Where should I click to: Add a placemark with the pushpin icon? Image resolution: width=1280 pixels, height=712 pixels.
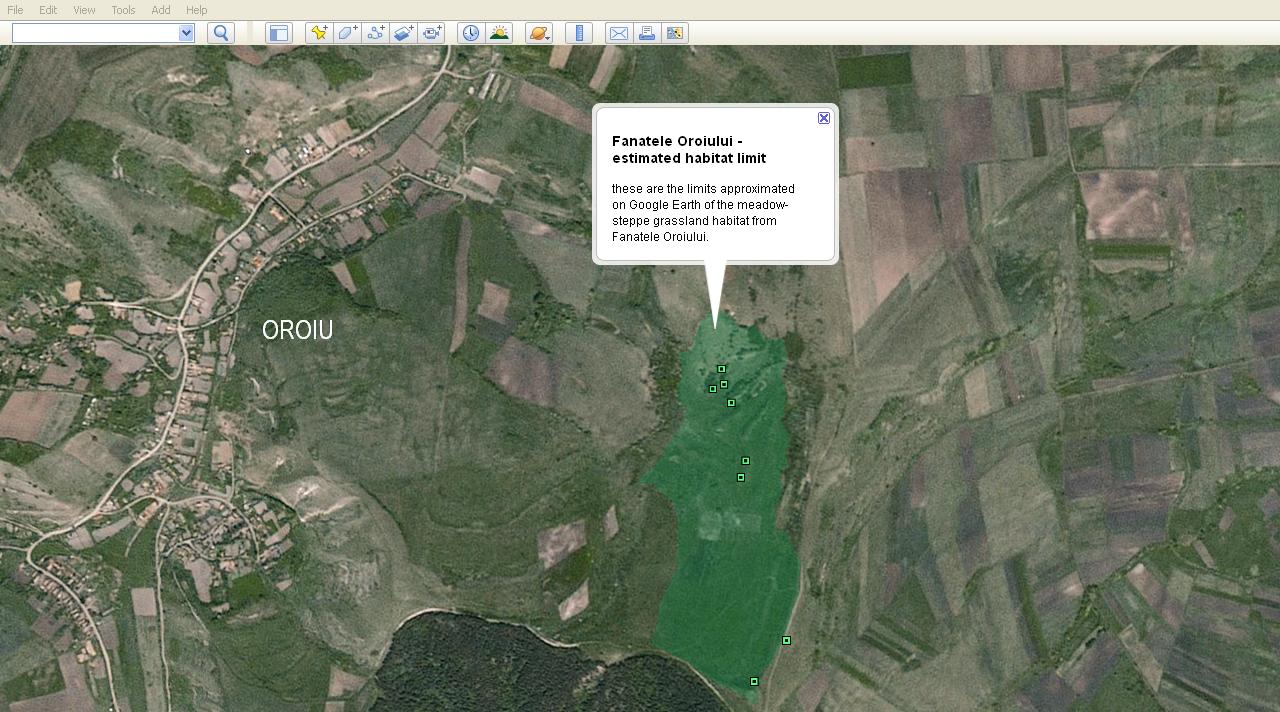tap(319, 33)
